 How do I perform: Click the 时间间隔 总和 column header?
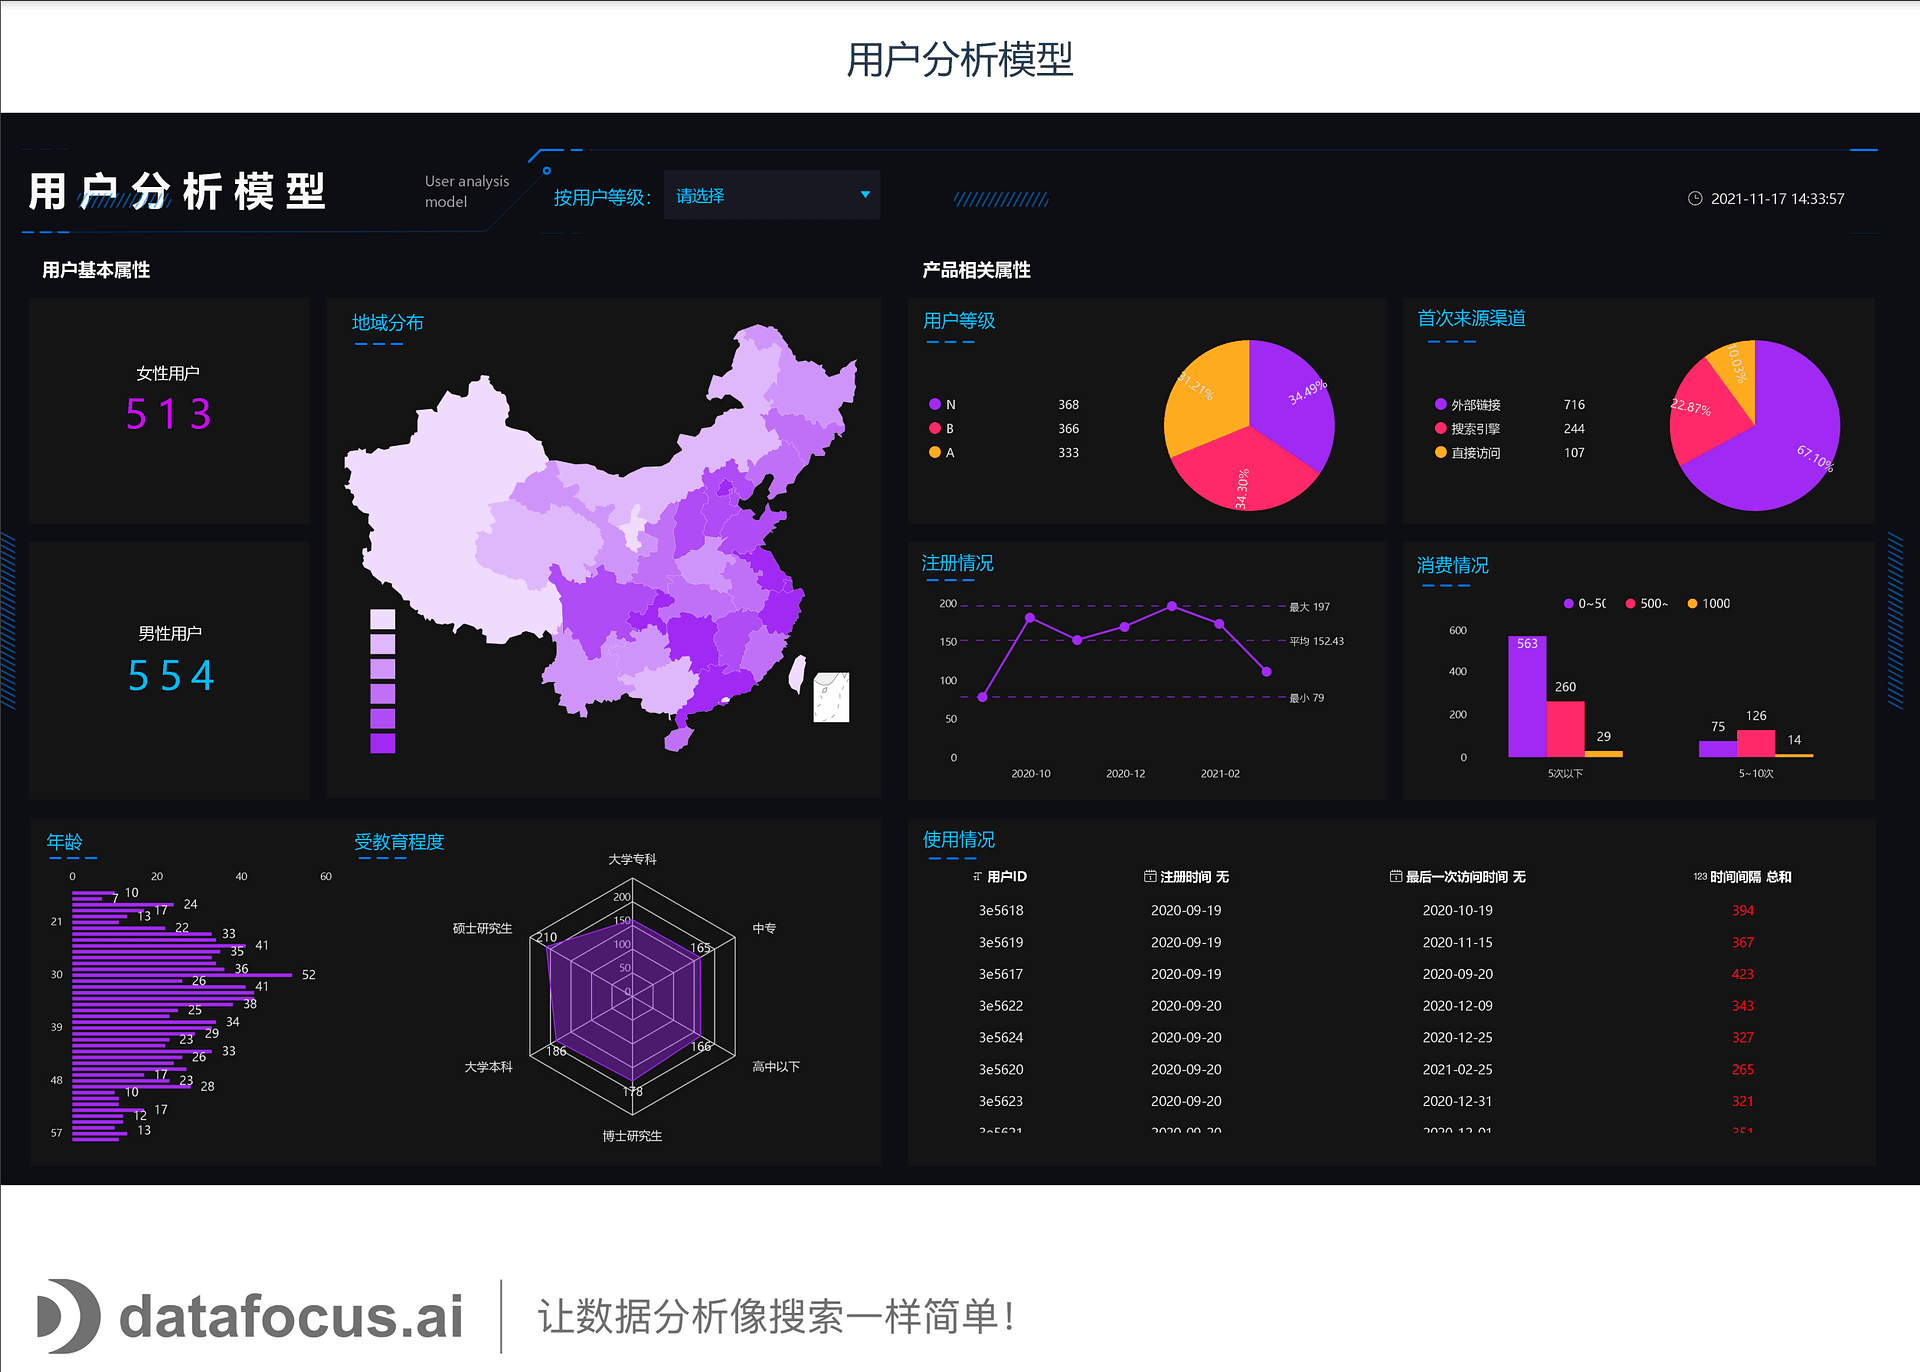[1750, 877]
